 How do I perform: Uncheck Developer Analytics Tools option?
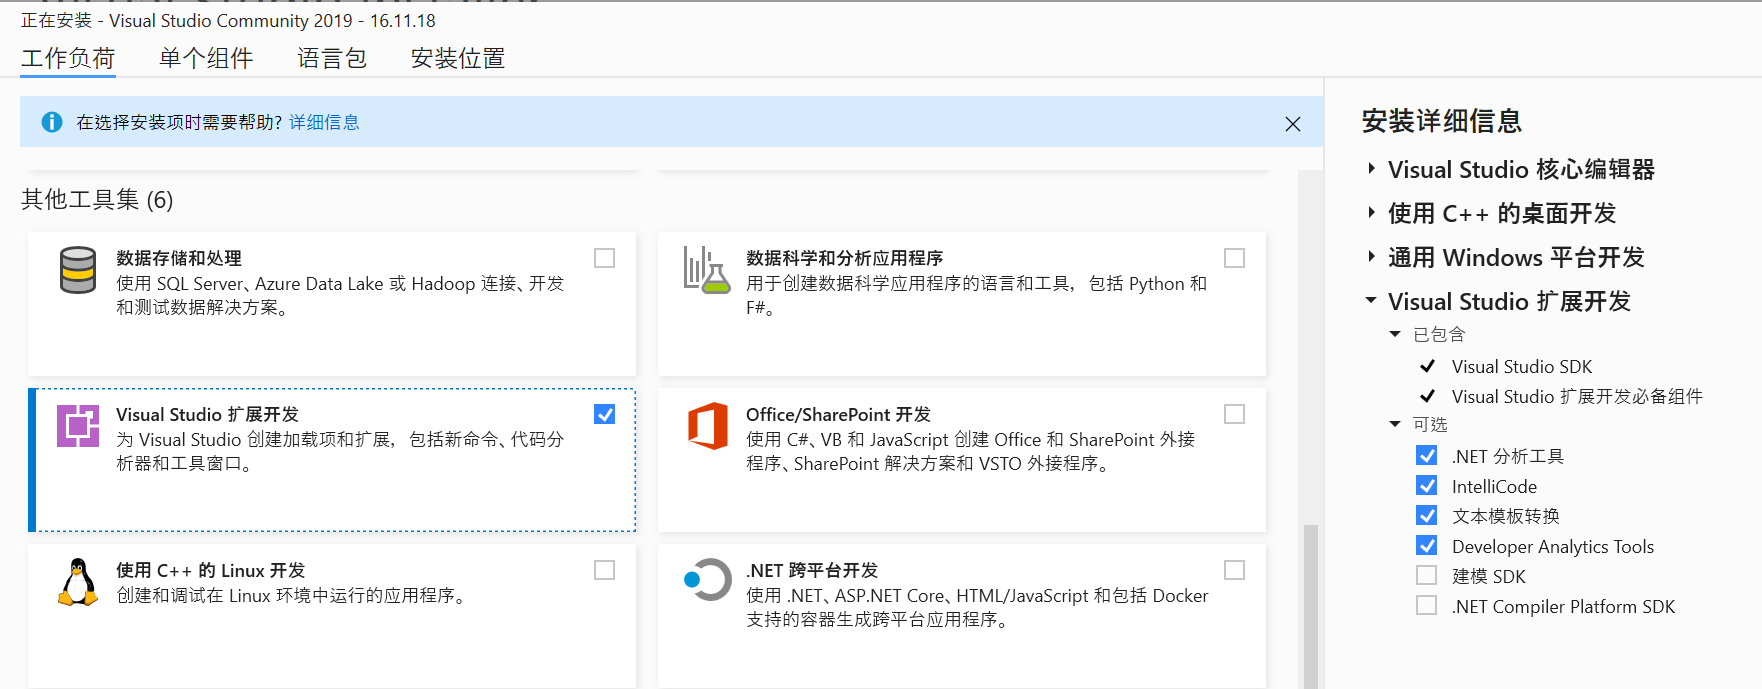click(1427, 546)
